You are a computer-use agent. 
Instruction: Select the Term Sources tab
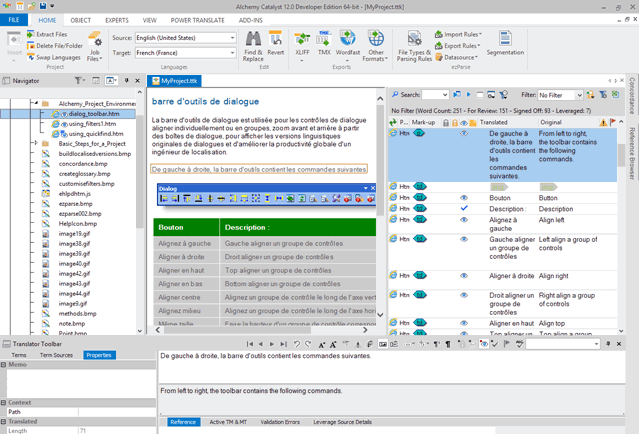coord(56,355)
